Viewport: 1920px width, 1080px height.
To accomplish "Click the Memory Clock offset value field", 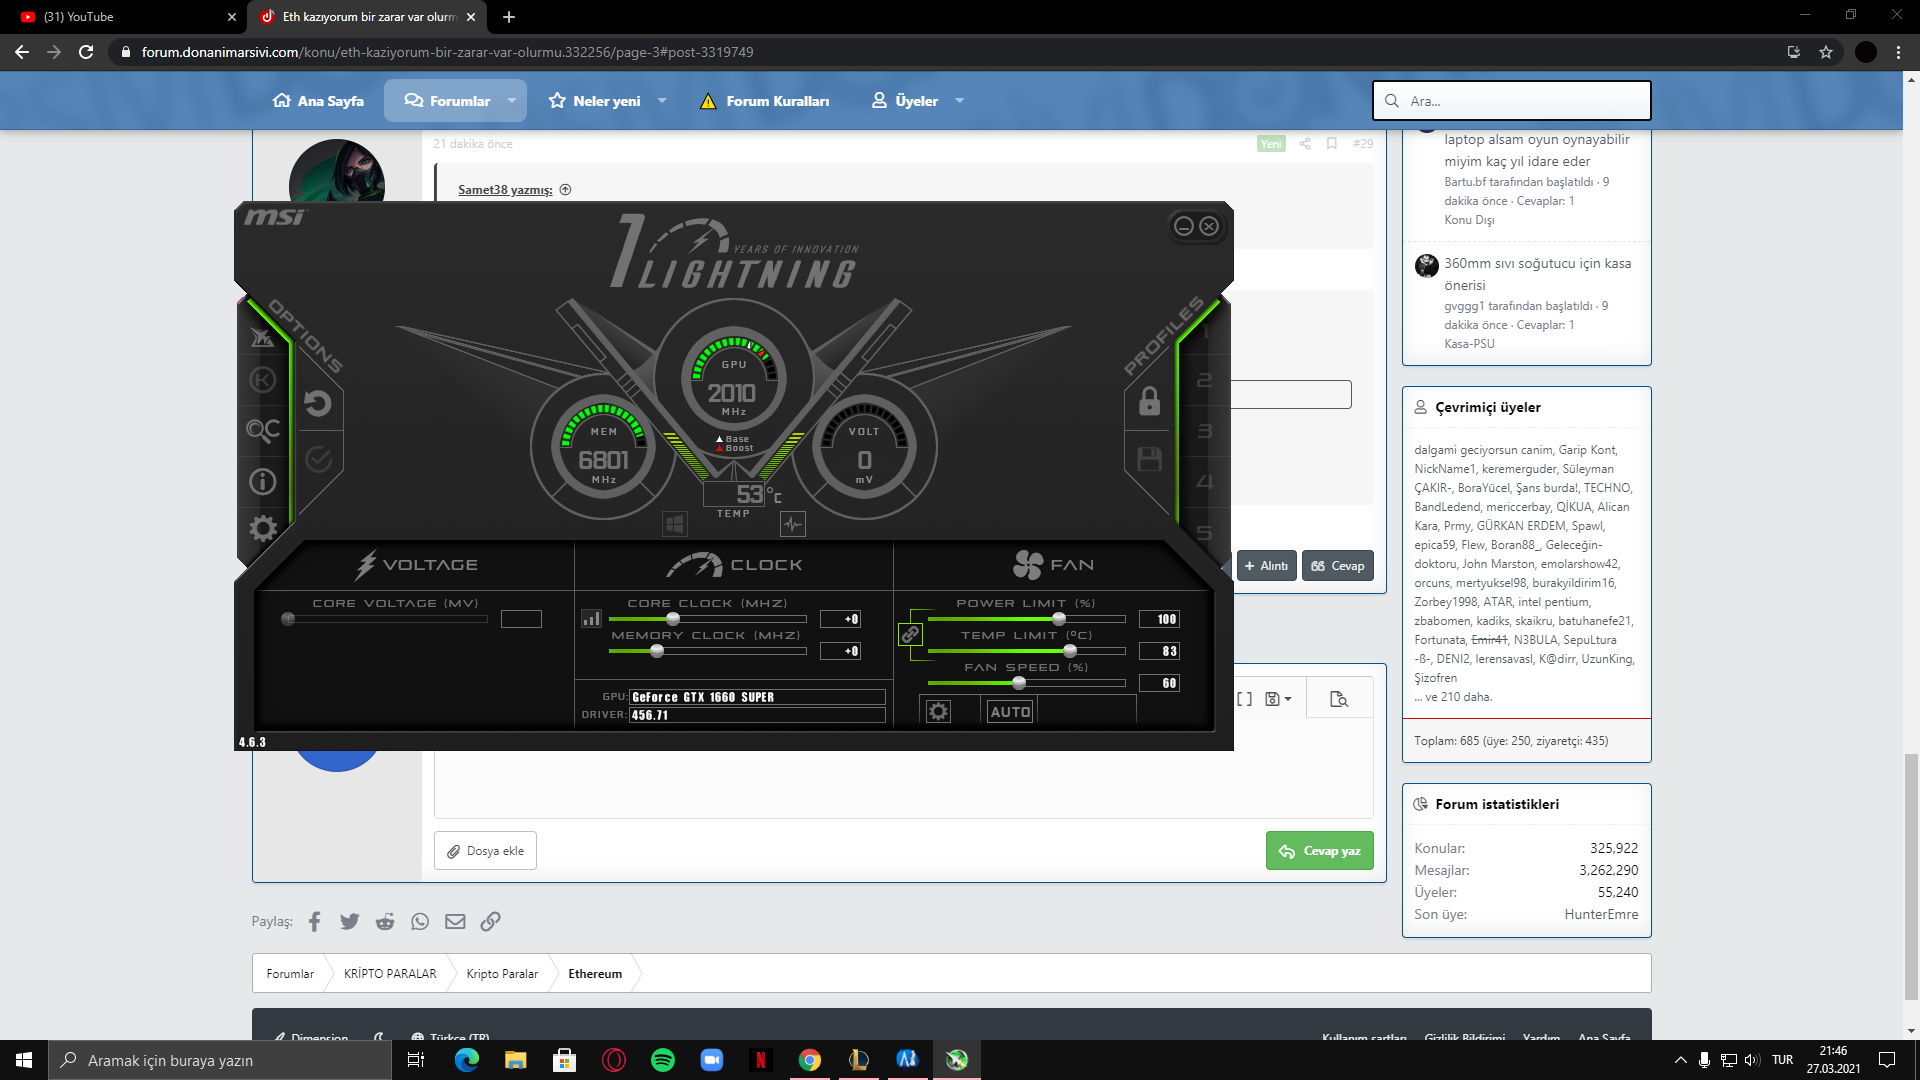I will pyautogui.click(x=841, y=651).
